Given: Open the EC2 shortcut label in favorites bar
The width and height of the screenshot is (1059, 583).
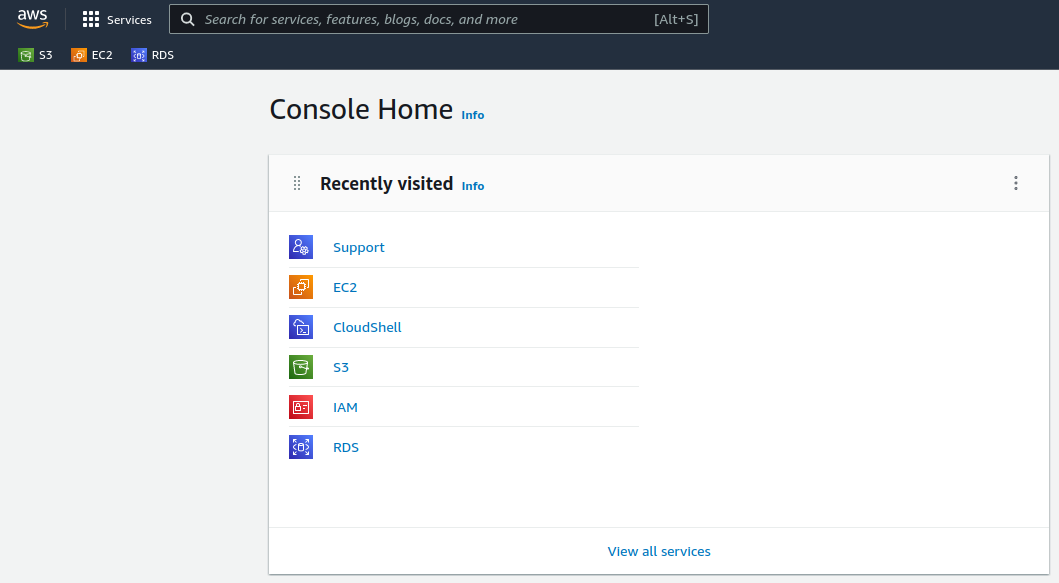Looking at the screenshot, I should [x=102, y=55].
